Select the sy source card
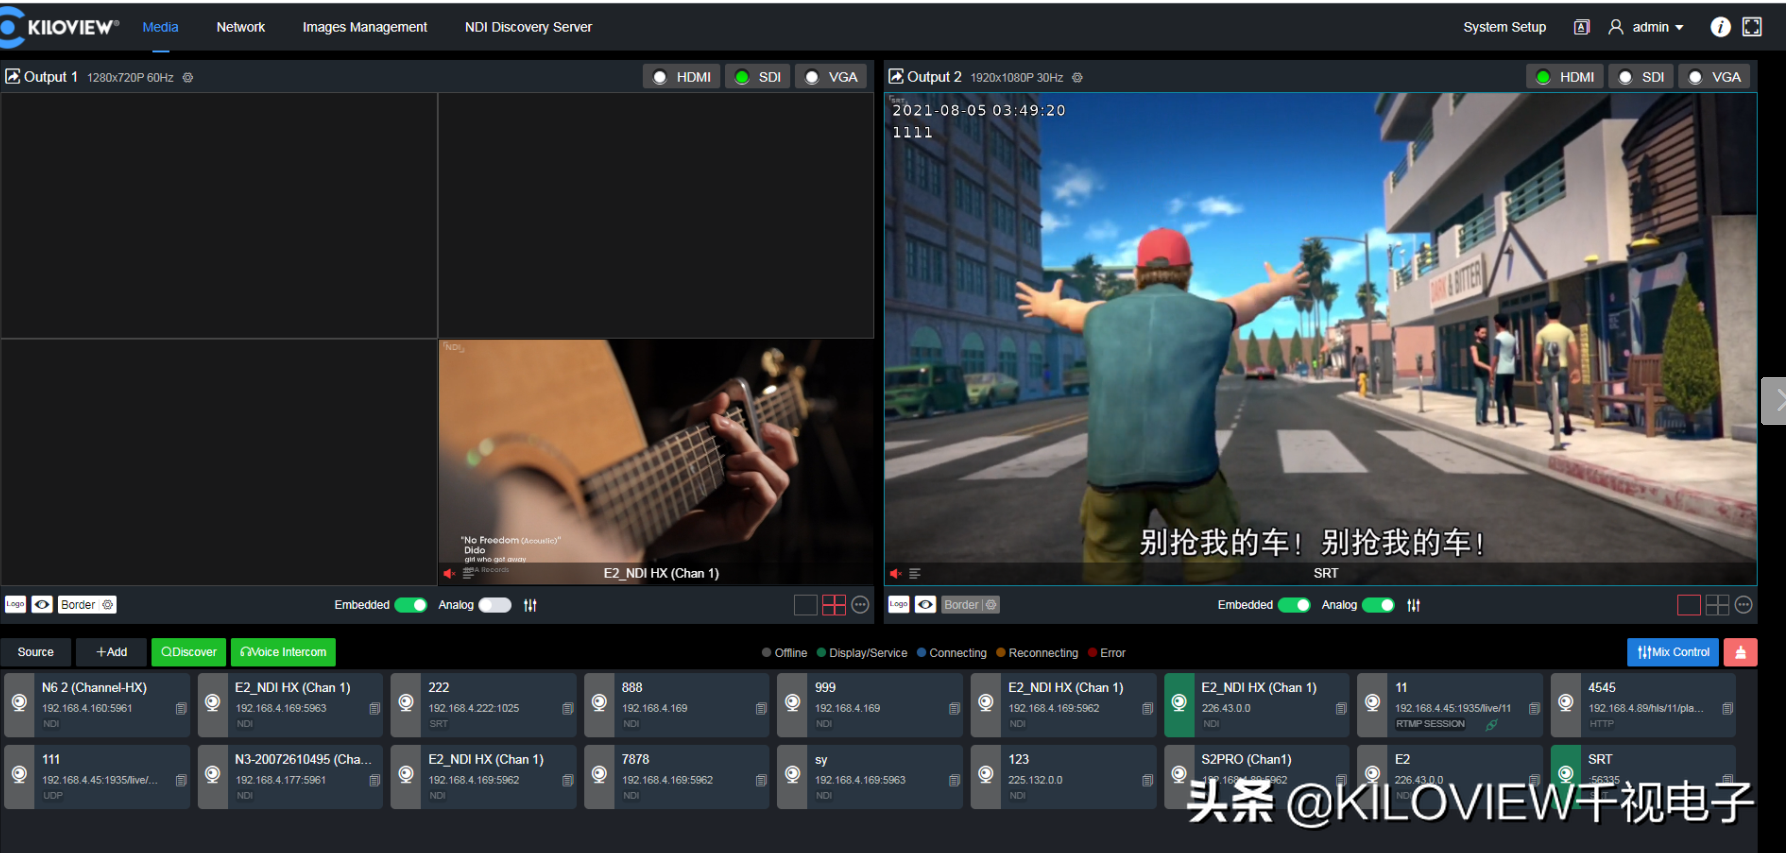 870,777
